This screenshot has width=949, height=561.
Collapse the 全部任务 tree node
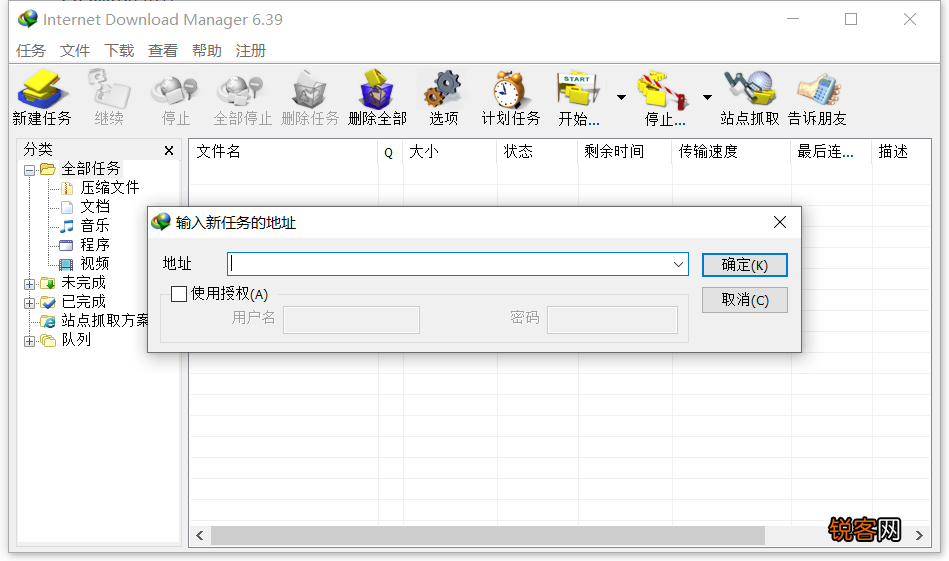pos(29,170)
